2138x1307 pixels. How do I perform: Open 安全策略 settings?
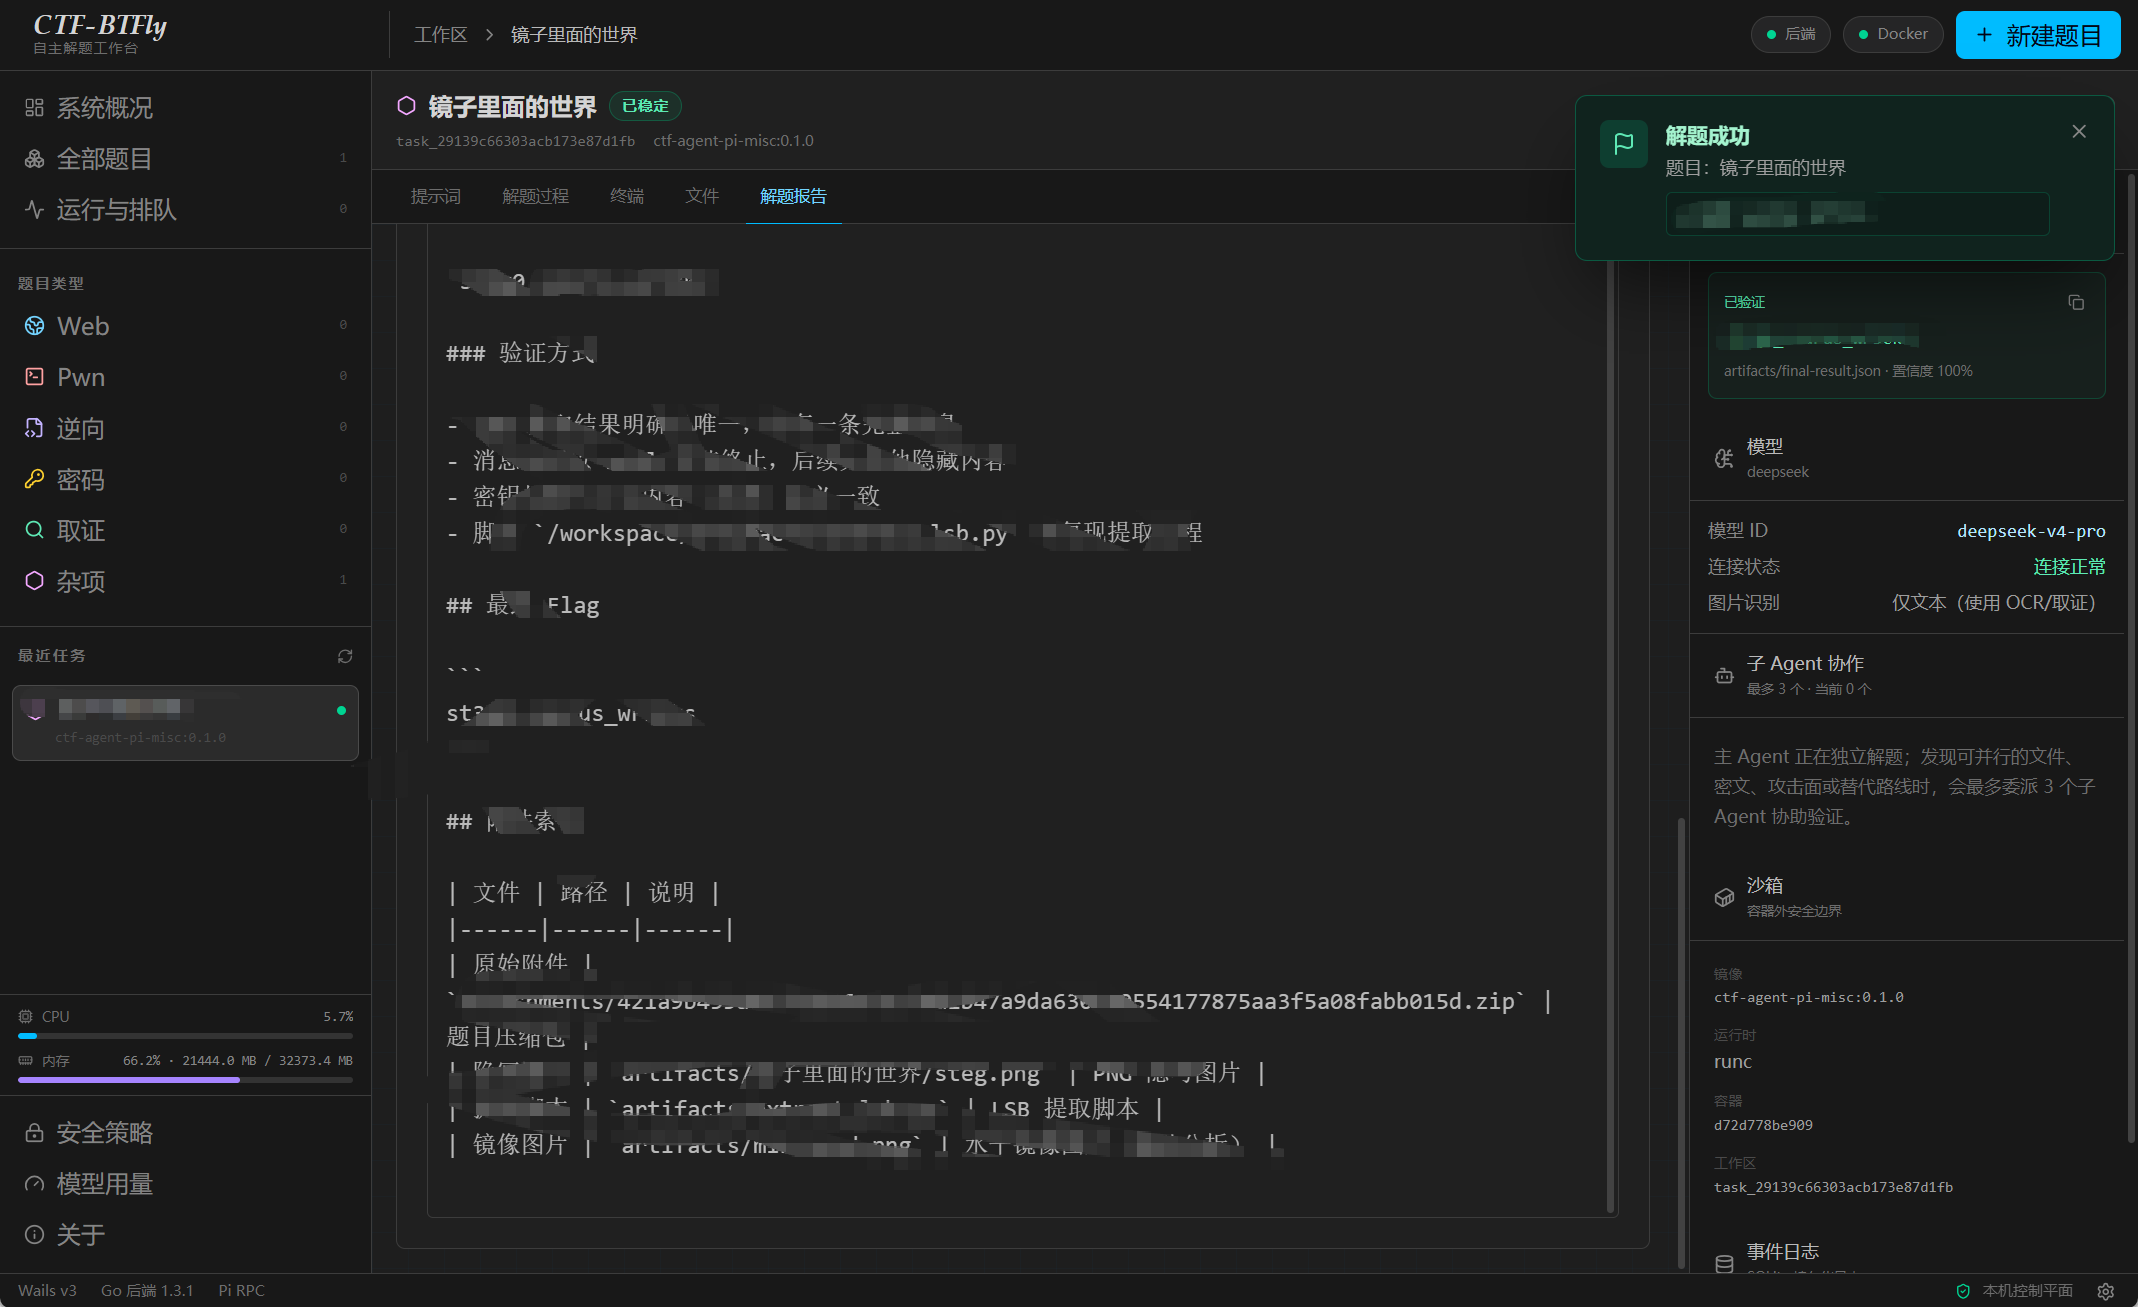185,1132
